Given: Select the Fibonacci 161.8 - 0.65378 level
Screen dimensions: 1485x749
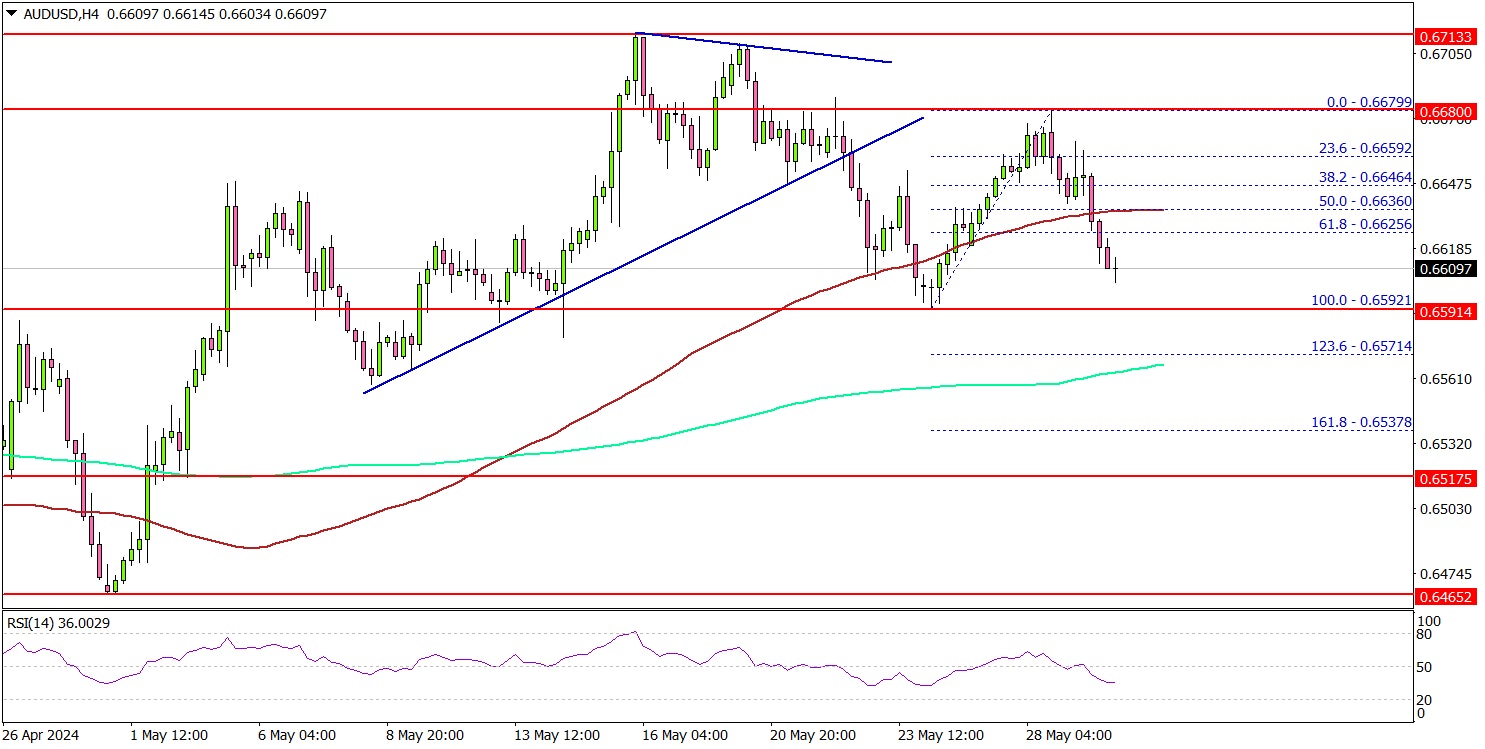Looking at the screenshot, I should (1361, 423).
